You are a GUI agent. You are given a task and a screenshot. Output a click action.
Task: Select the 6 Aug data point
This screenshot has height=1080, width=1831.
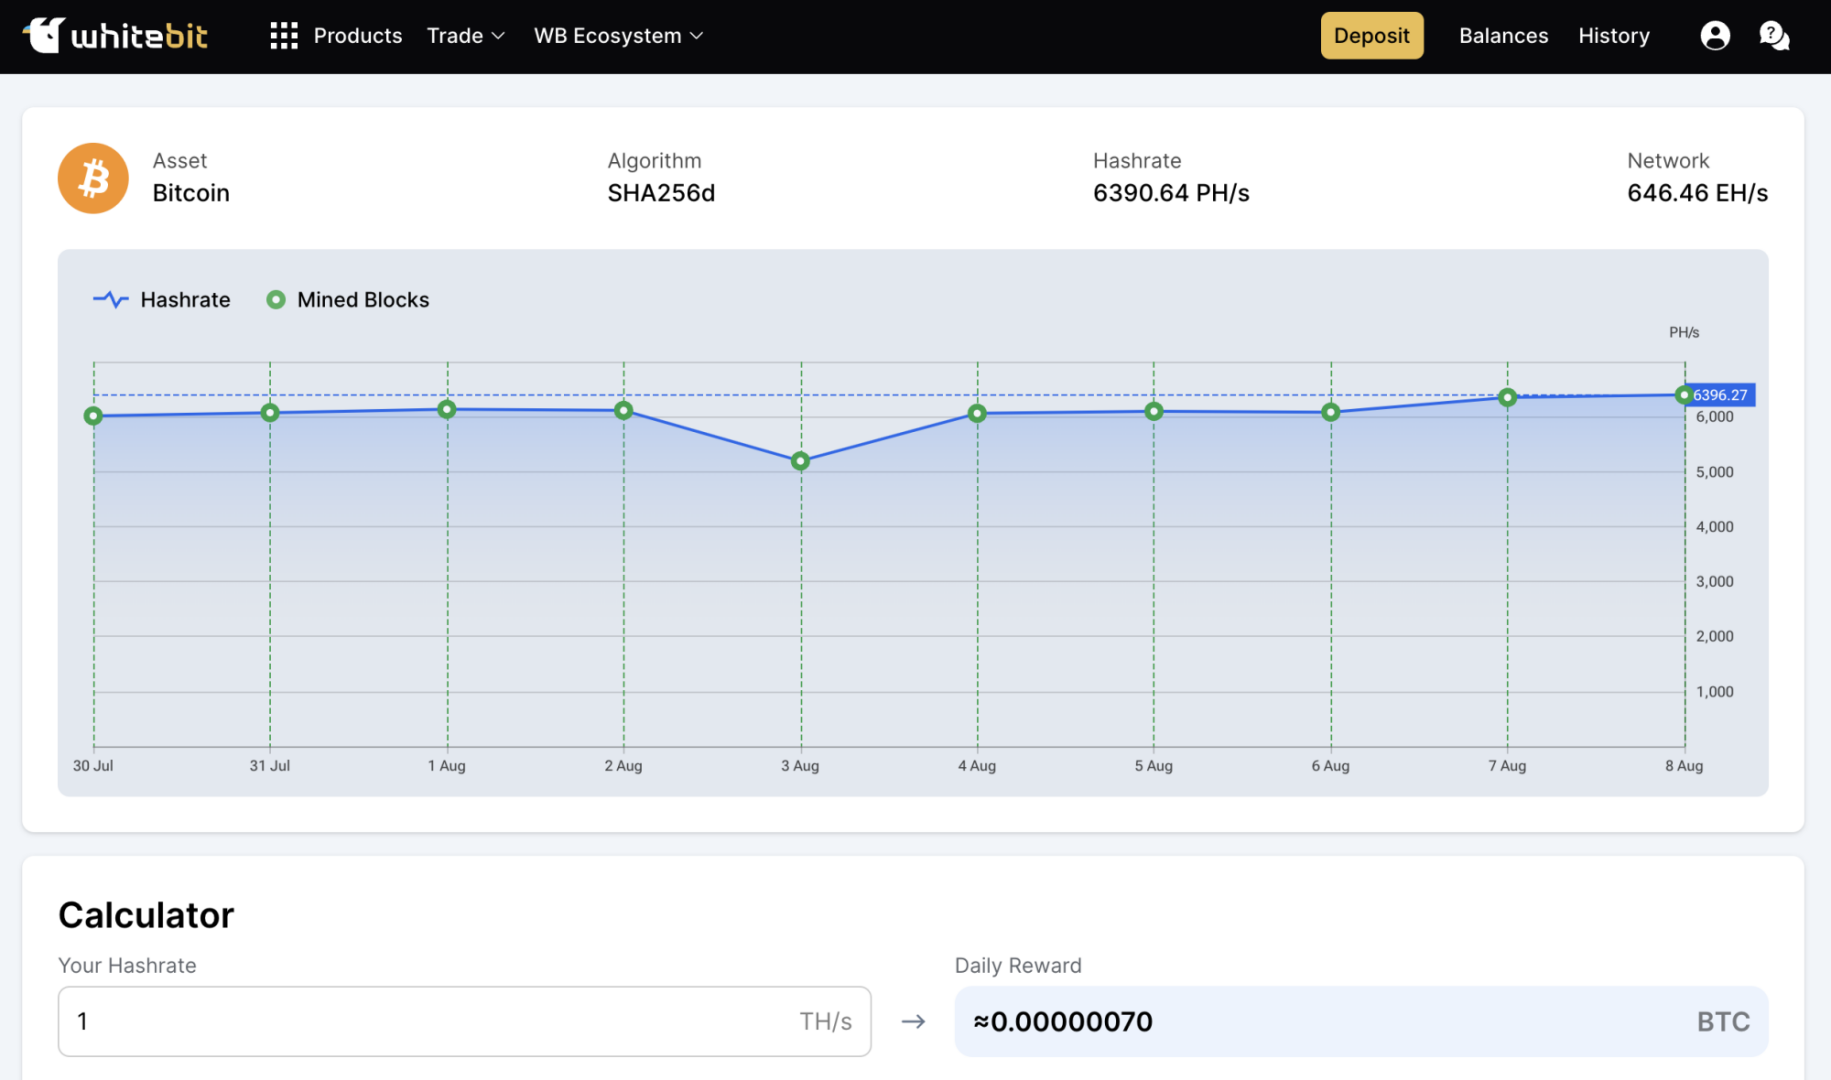1331,413
